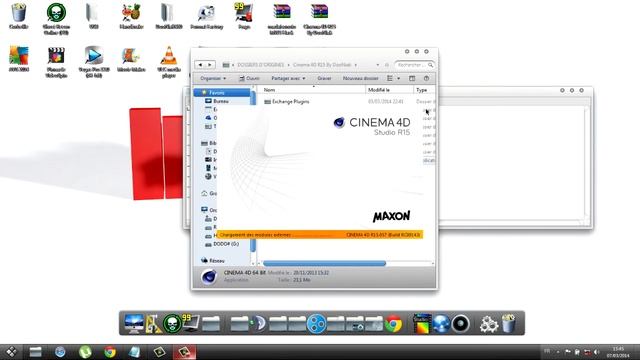Click the green skull icon in the dock

(x=172, y=324)
